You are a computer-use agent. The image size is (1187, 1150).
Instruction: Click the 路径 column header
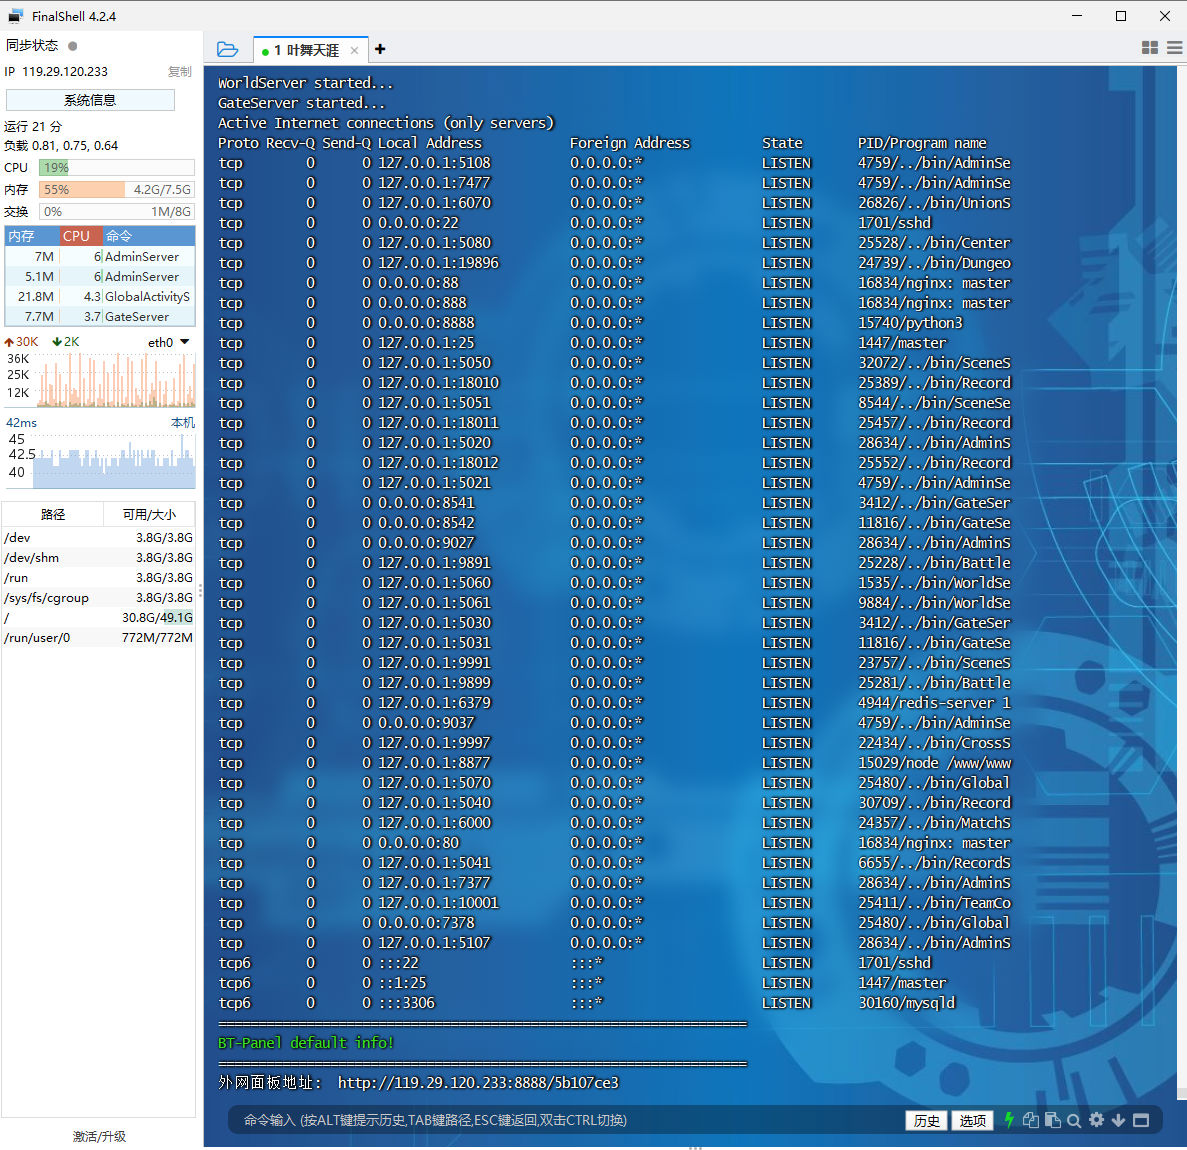click(52, 514)
